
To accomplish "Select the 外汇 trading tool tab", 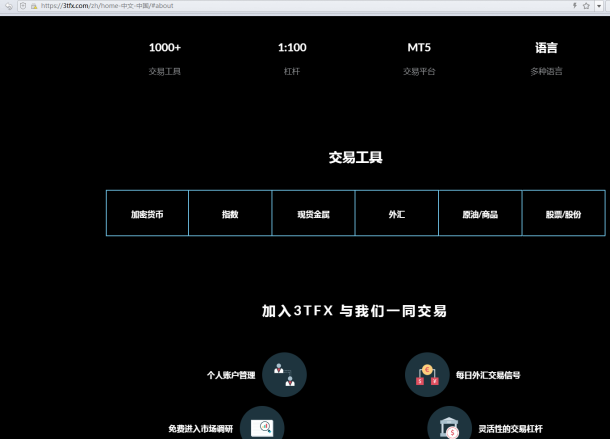I will point(397,213).
